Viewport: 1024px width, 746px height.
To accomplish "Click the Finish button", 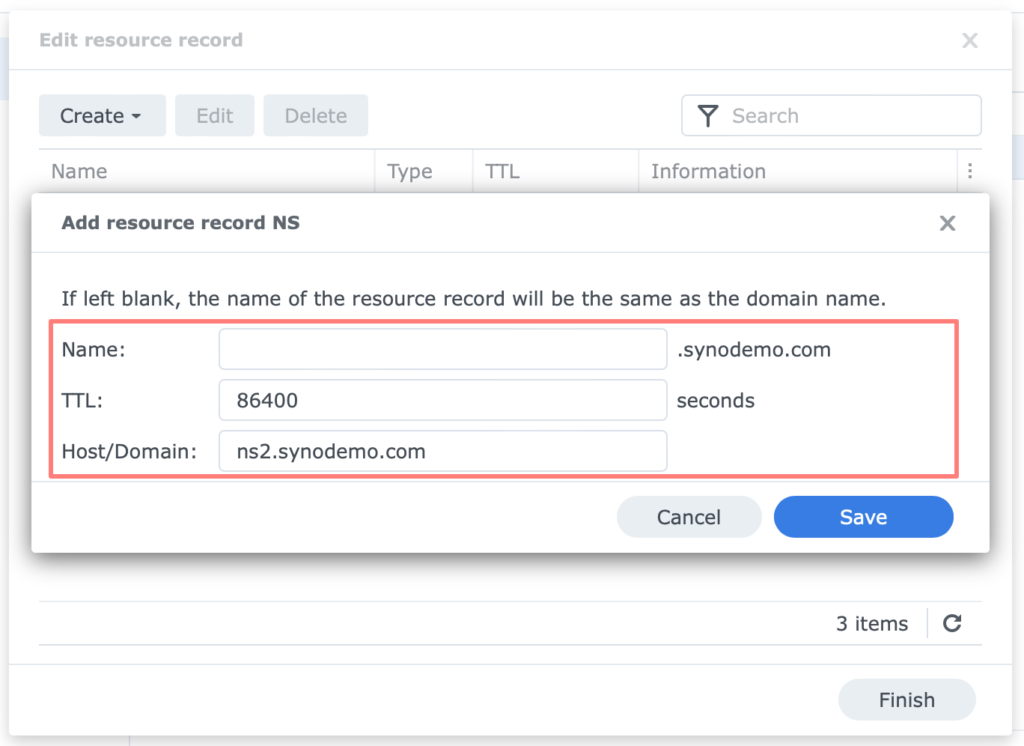I will (x=906, y=700).
